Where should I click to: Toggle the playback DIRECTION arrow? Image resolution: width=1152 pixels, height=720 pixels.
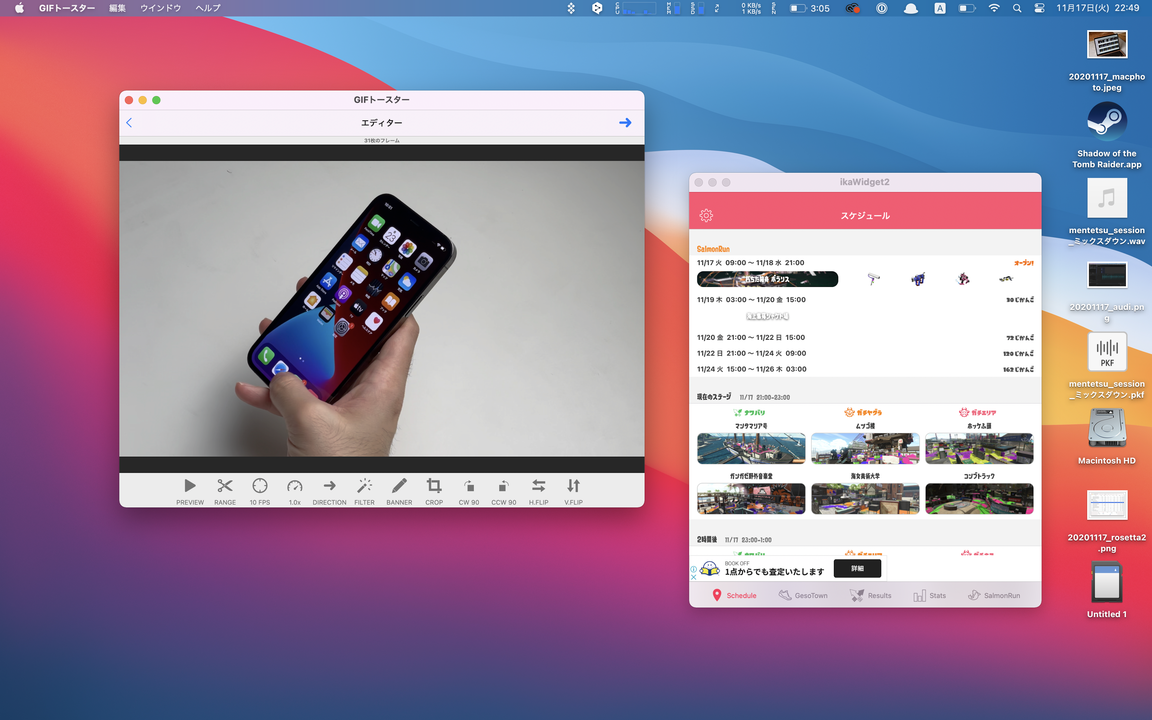click(329, 491)
